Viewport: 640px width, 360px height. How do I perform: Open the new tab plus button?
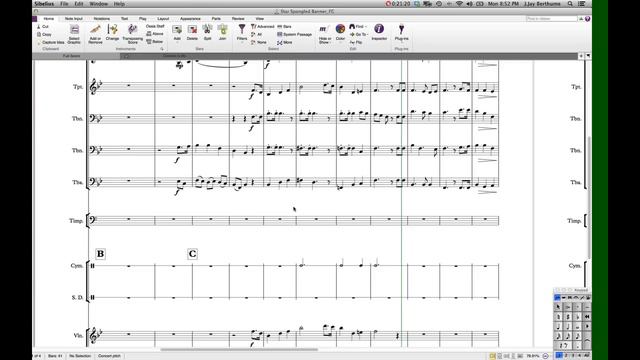pyautogui.click(x=581, y=56)
